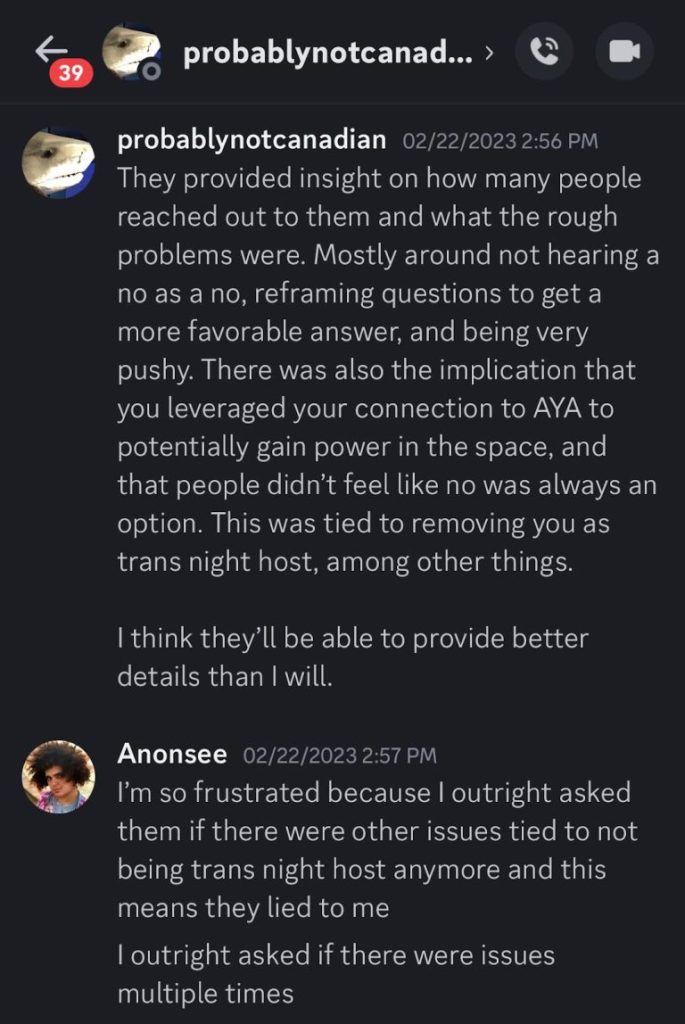Expand chevron next to header username
The image size is (685, 1024).
pyautogui.click(x=488, y=52)
